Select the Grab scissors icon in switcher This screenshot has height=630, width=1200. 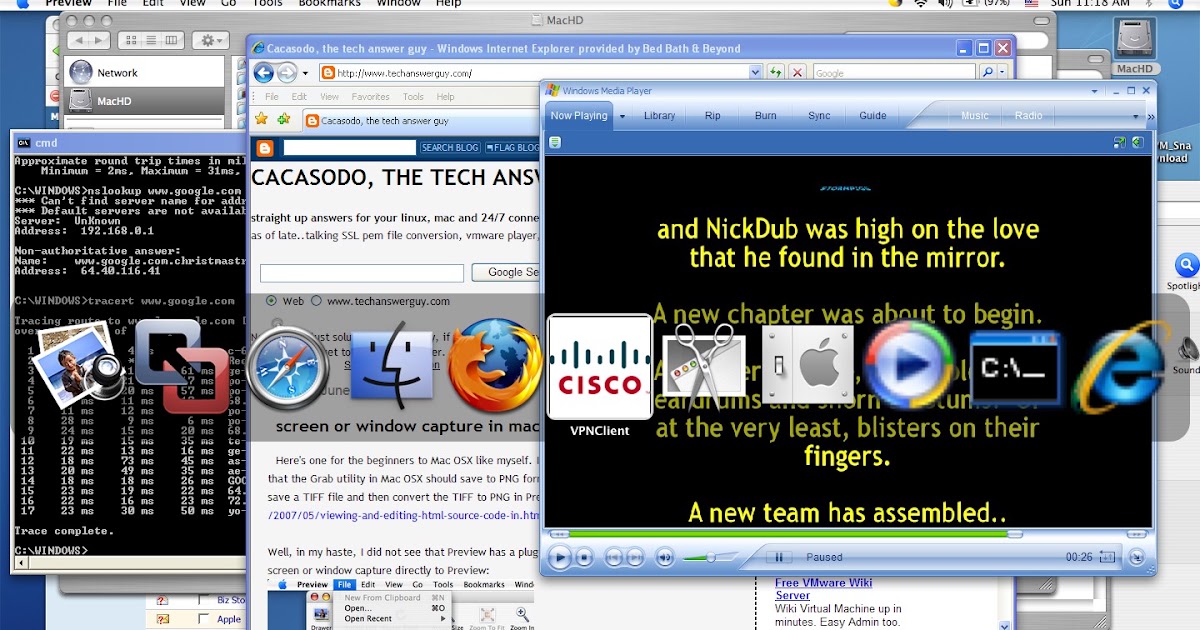(704, 366)
